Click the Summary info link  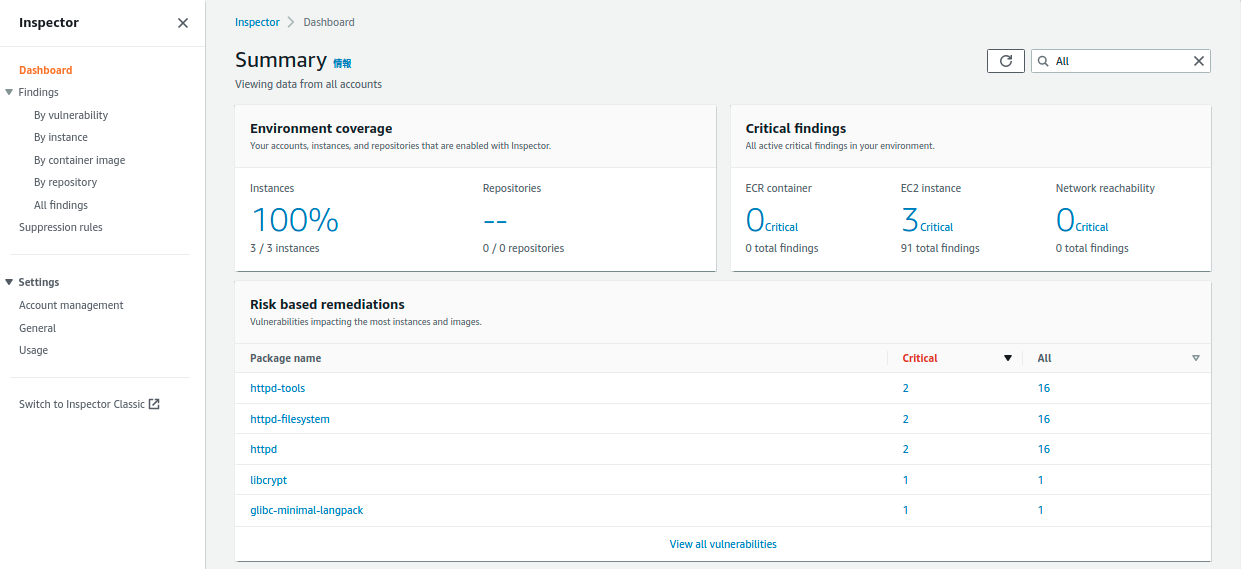pos(342,63)
